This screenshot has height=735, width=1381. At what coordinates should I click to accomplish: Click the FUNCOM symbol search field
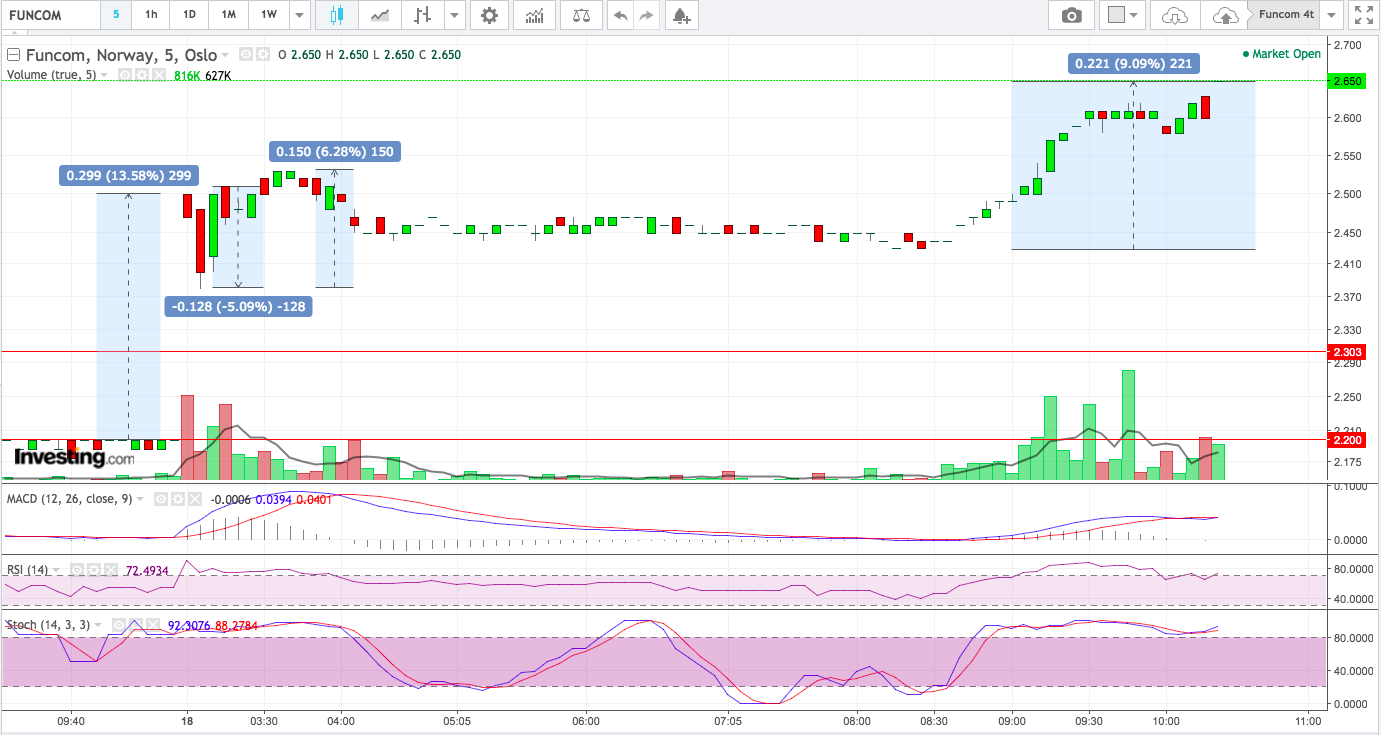[50, 15]
